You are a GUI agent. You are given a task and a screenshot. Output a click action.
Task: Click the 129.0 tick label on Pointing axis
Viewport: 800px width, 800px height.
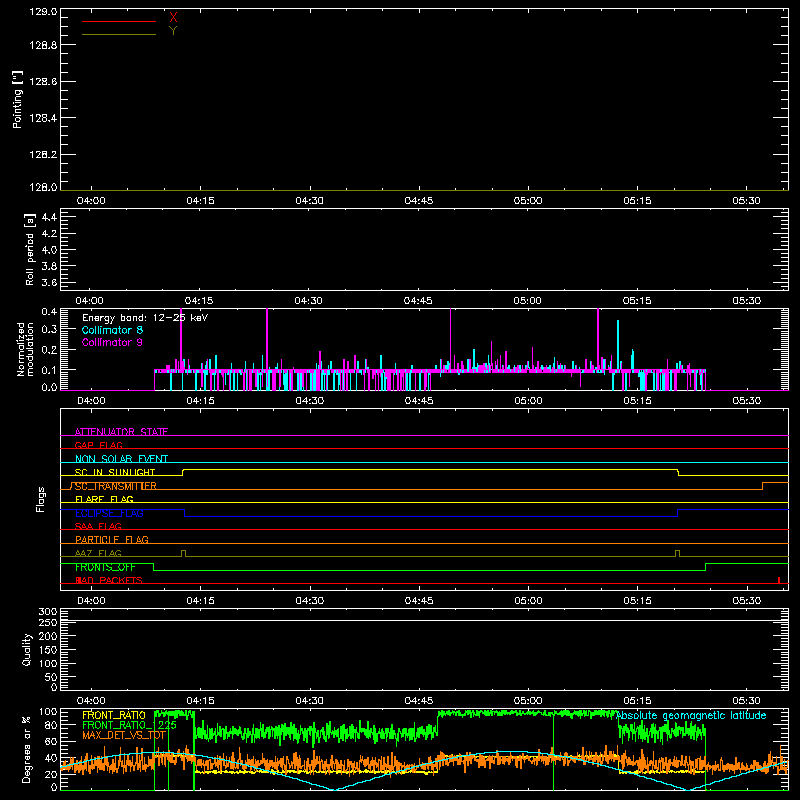pos(43,12)
